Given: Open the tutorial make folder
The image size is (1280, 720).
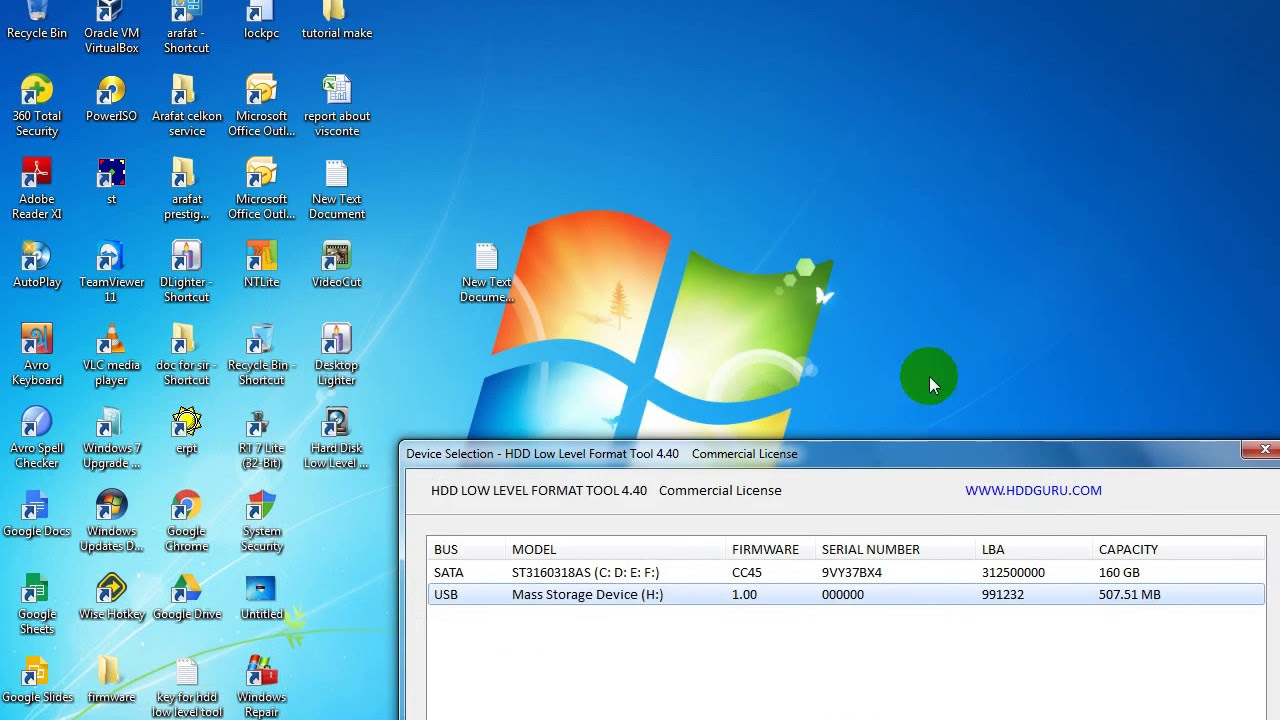Looking at the screenshot, I should (x=337, y=20).
